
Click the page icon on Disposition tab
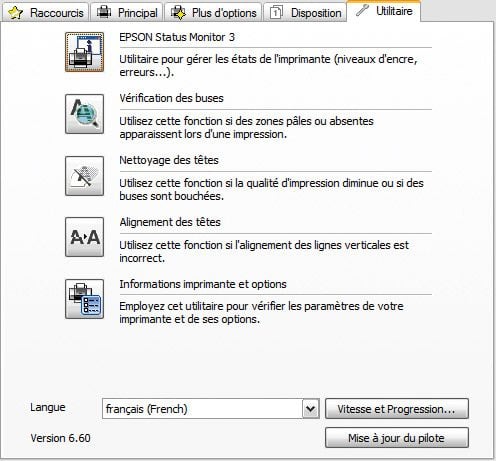[x=276, y=13]
